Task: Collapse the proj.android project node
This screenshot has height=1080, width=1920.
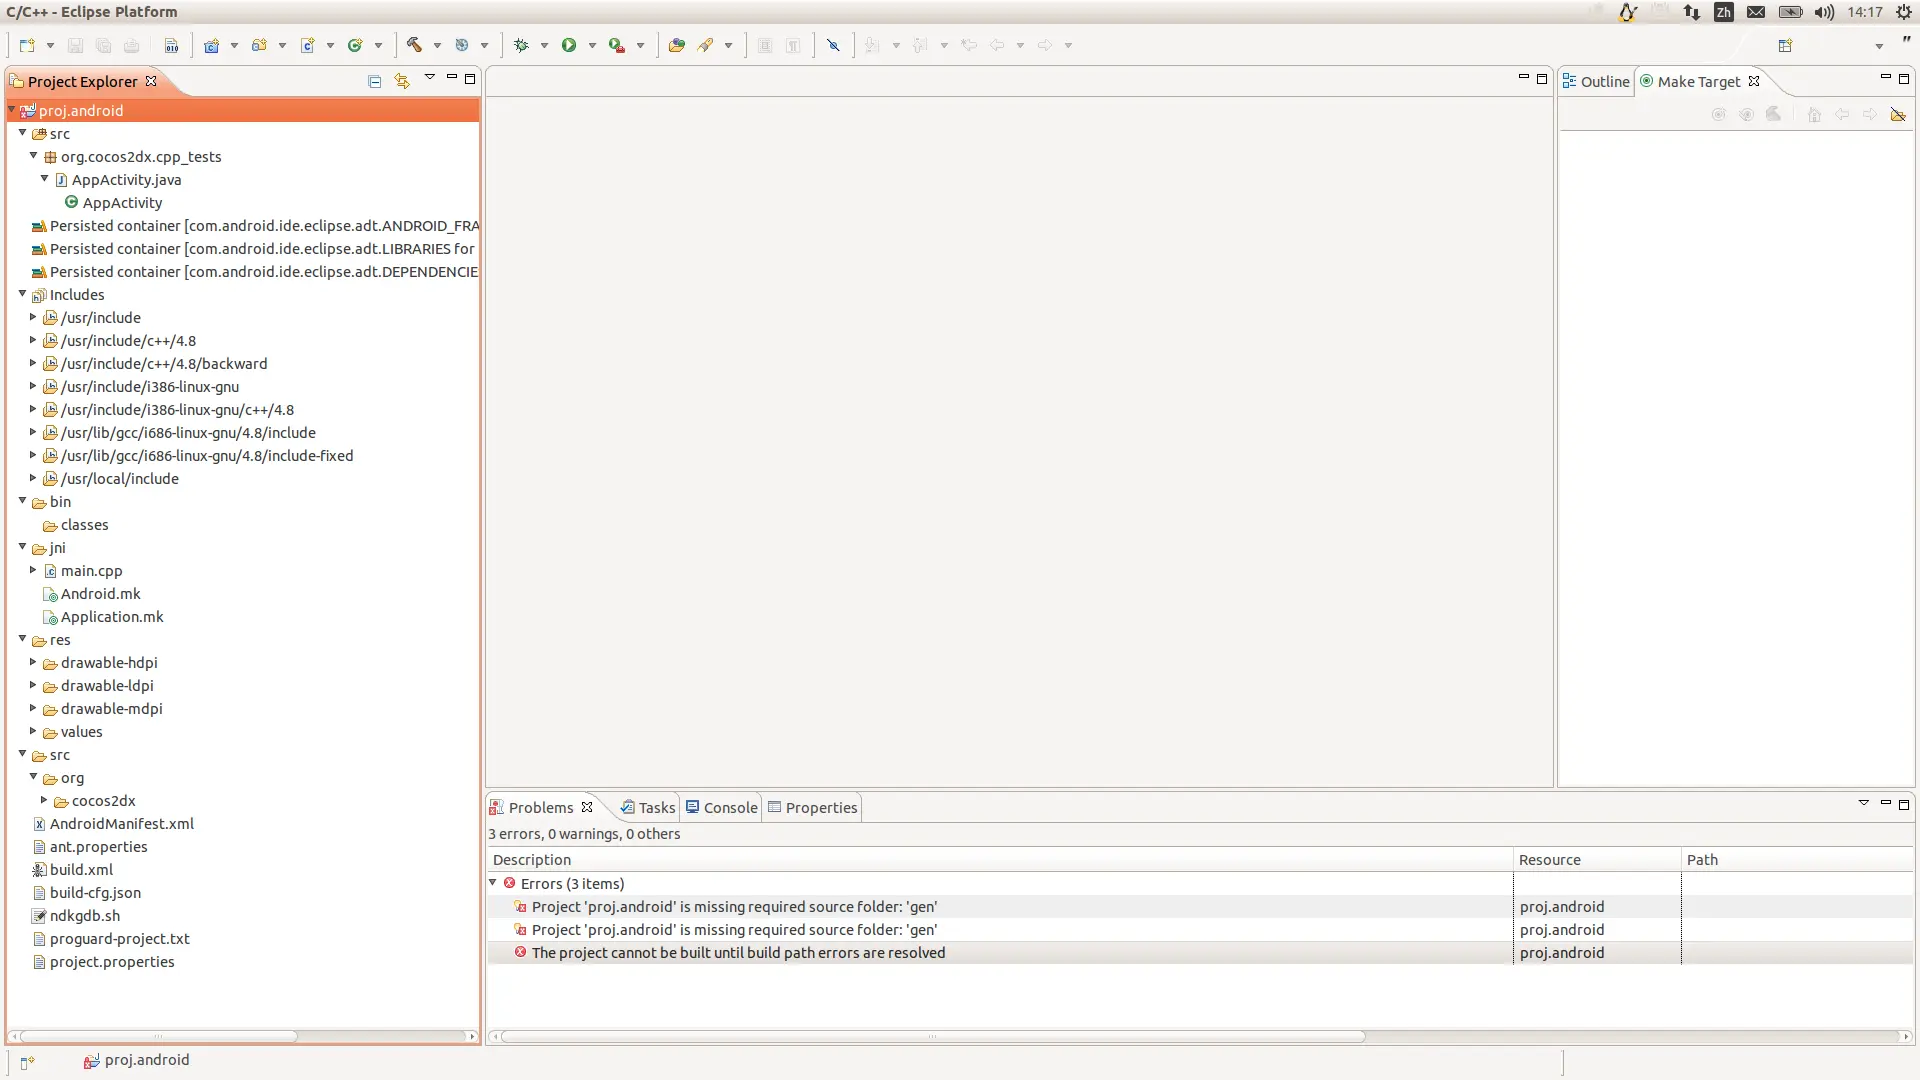Action: pos(12,110)
